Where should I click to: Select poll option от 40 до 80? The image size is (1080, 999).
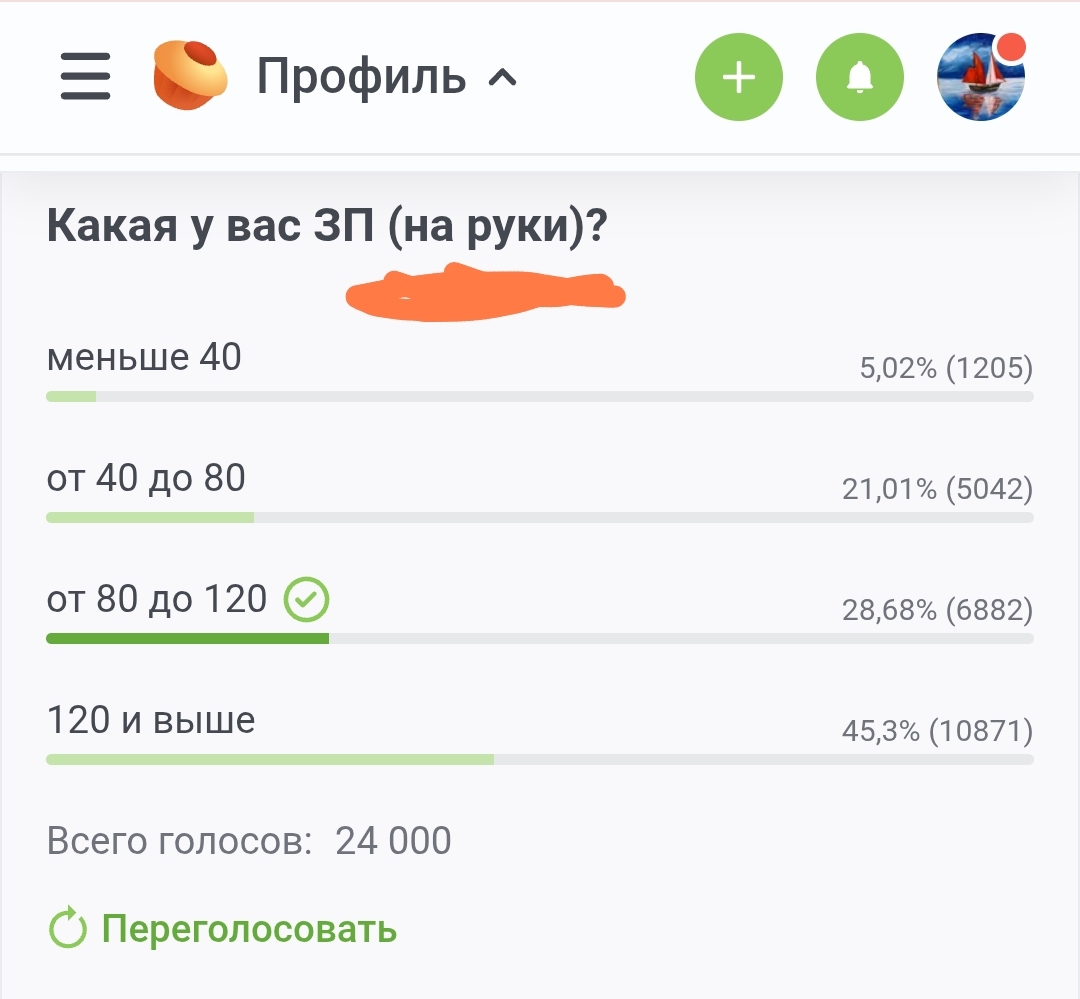[540, 490]
